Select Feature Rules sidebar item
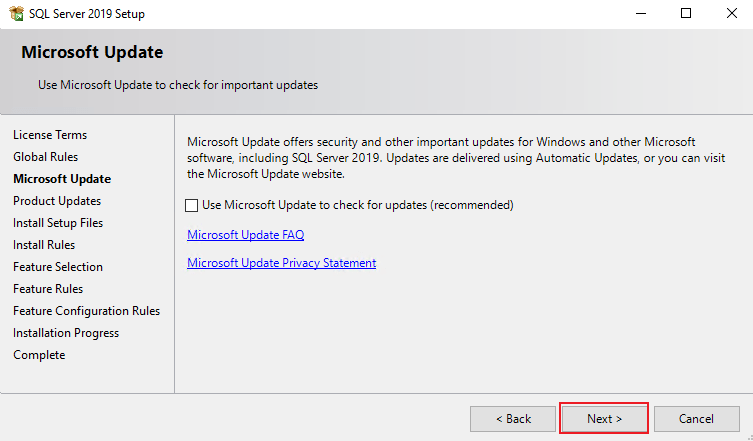753x441 pixels. [48, 289]
